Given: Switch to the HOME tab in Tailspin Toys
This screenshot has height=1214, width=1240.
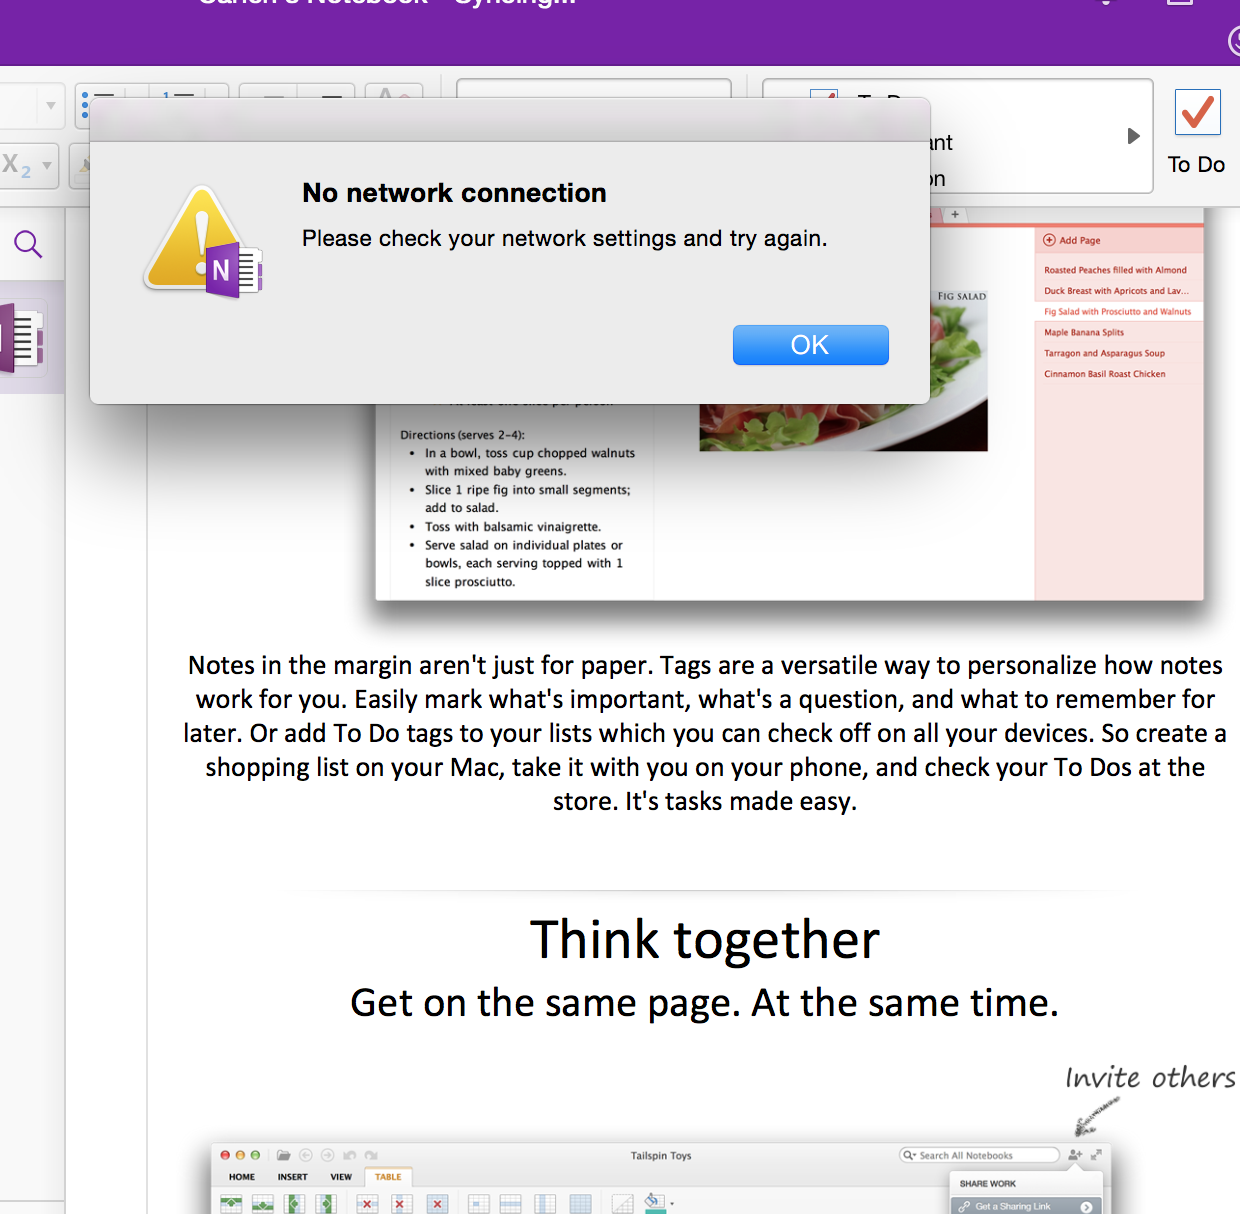Looking at the screenshot, I should pyautogui.click(x=240, y=1177).
